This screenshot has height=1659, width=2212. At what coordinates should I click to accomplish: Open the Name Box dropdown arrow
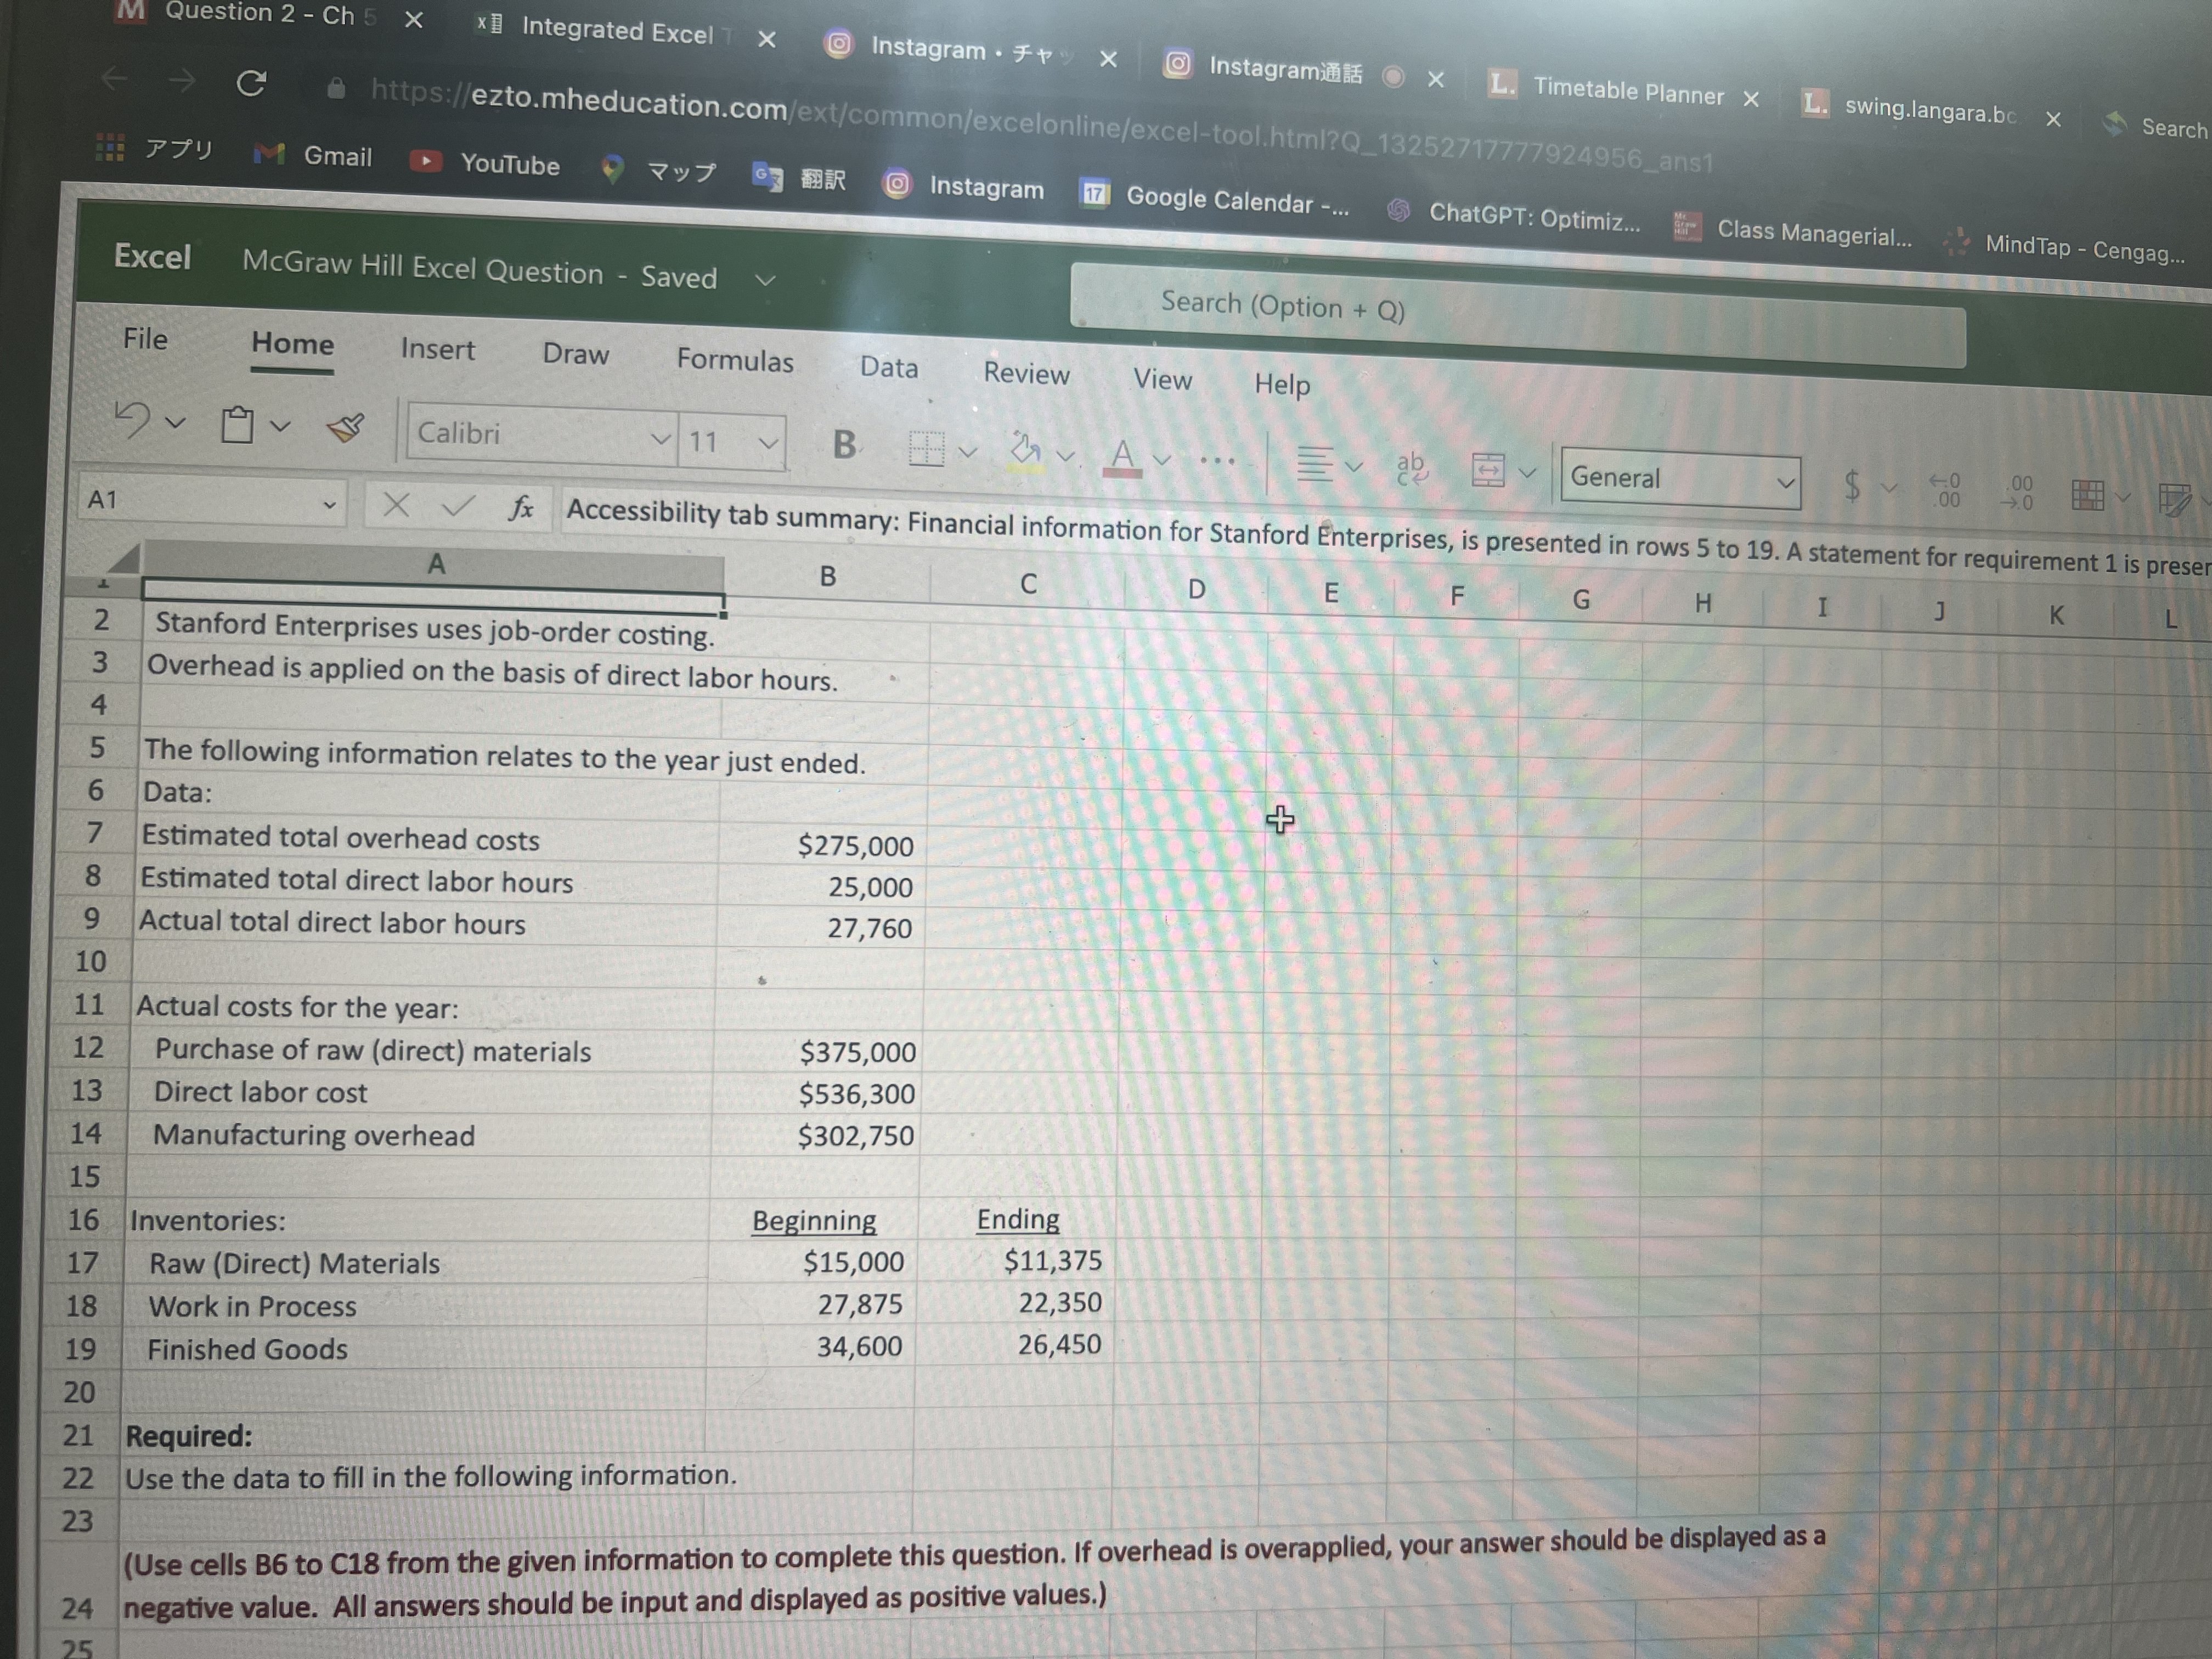[x=332, y=504]
